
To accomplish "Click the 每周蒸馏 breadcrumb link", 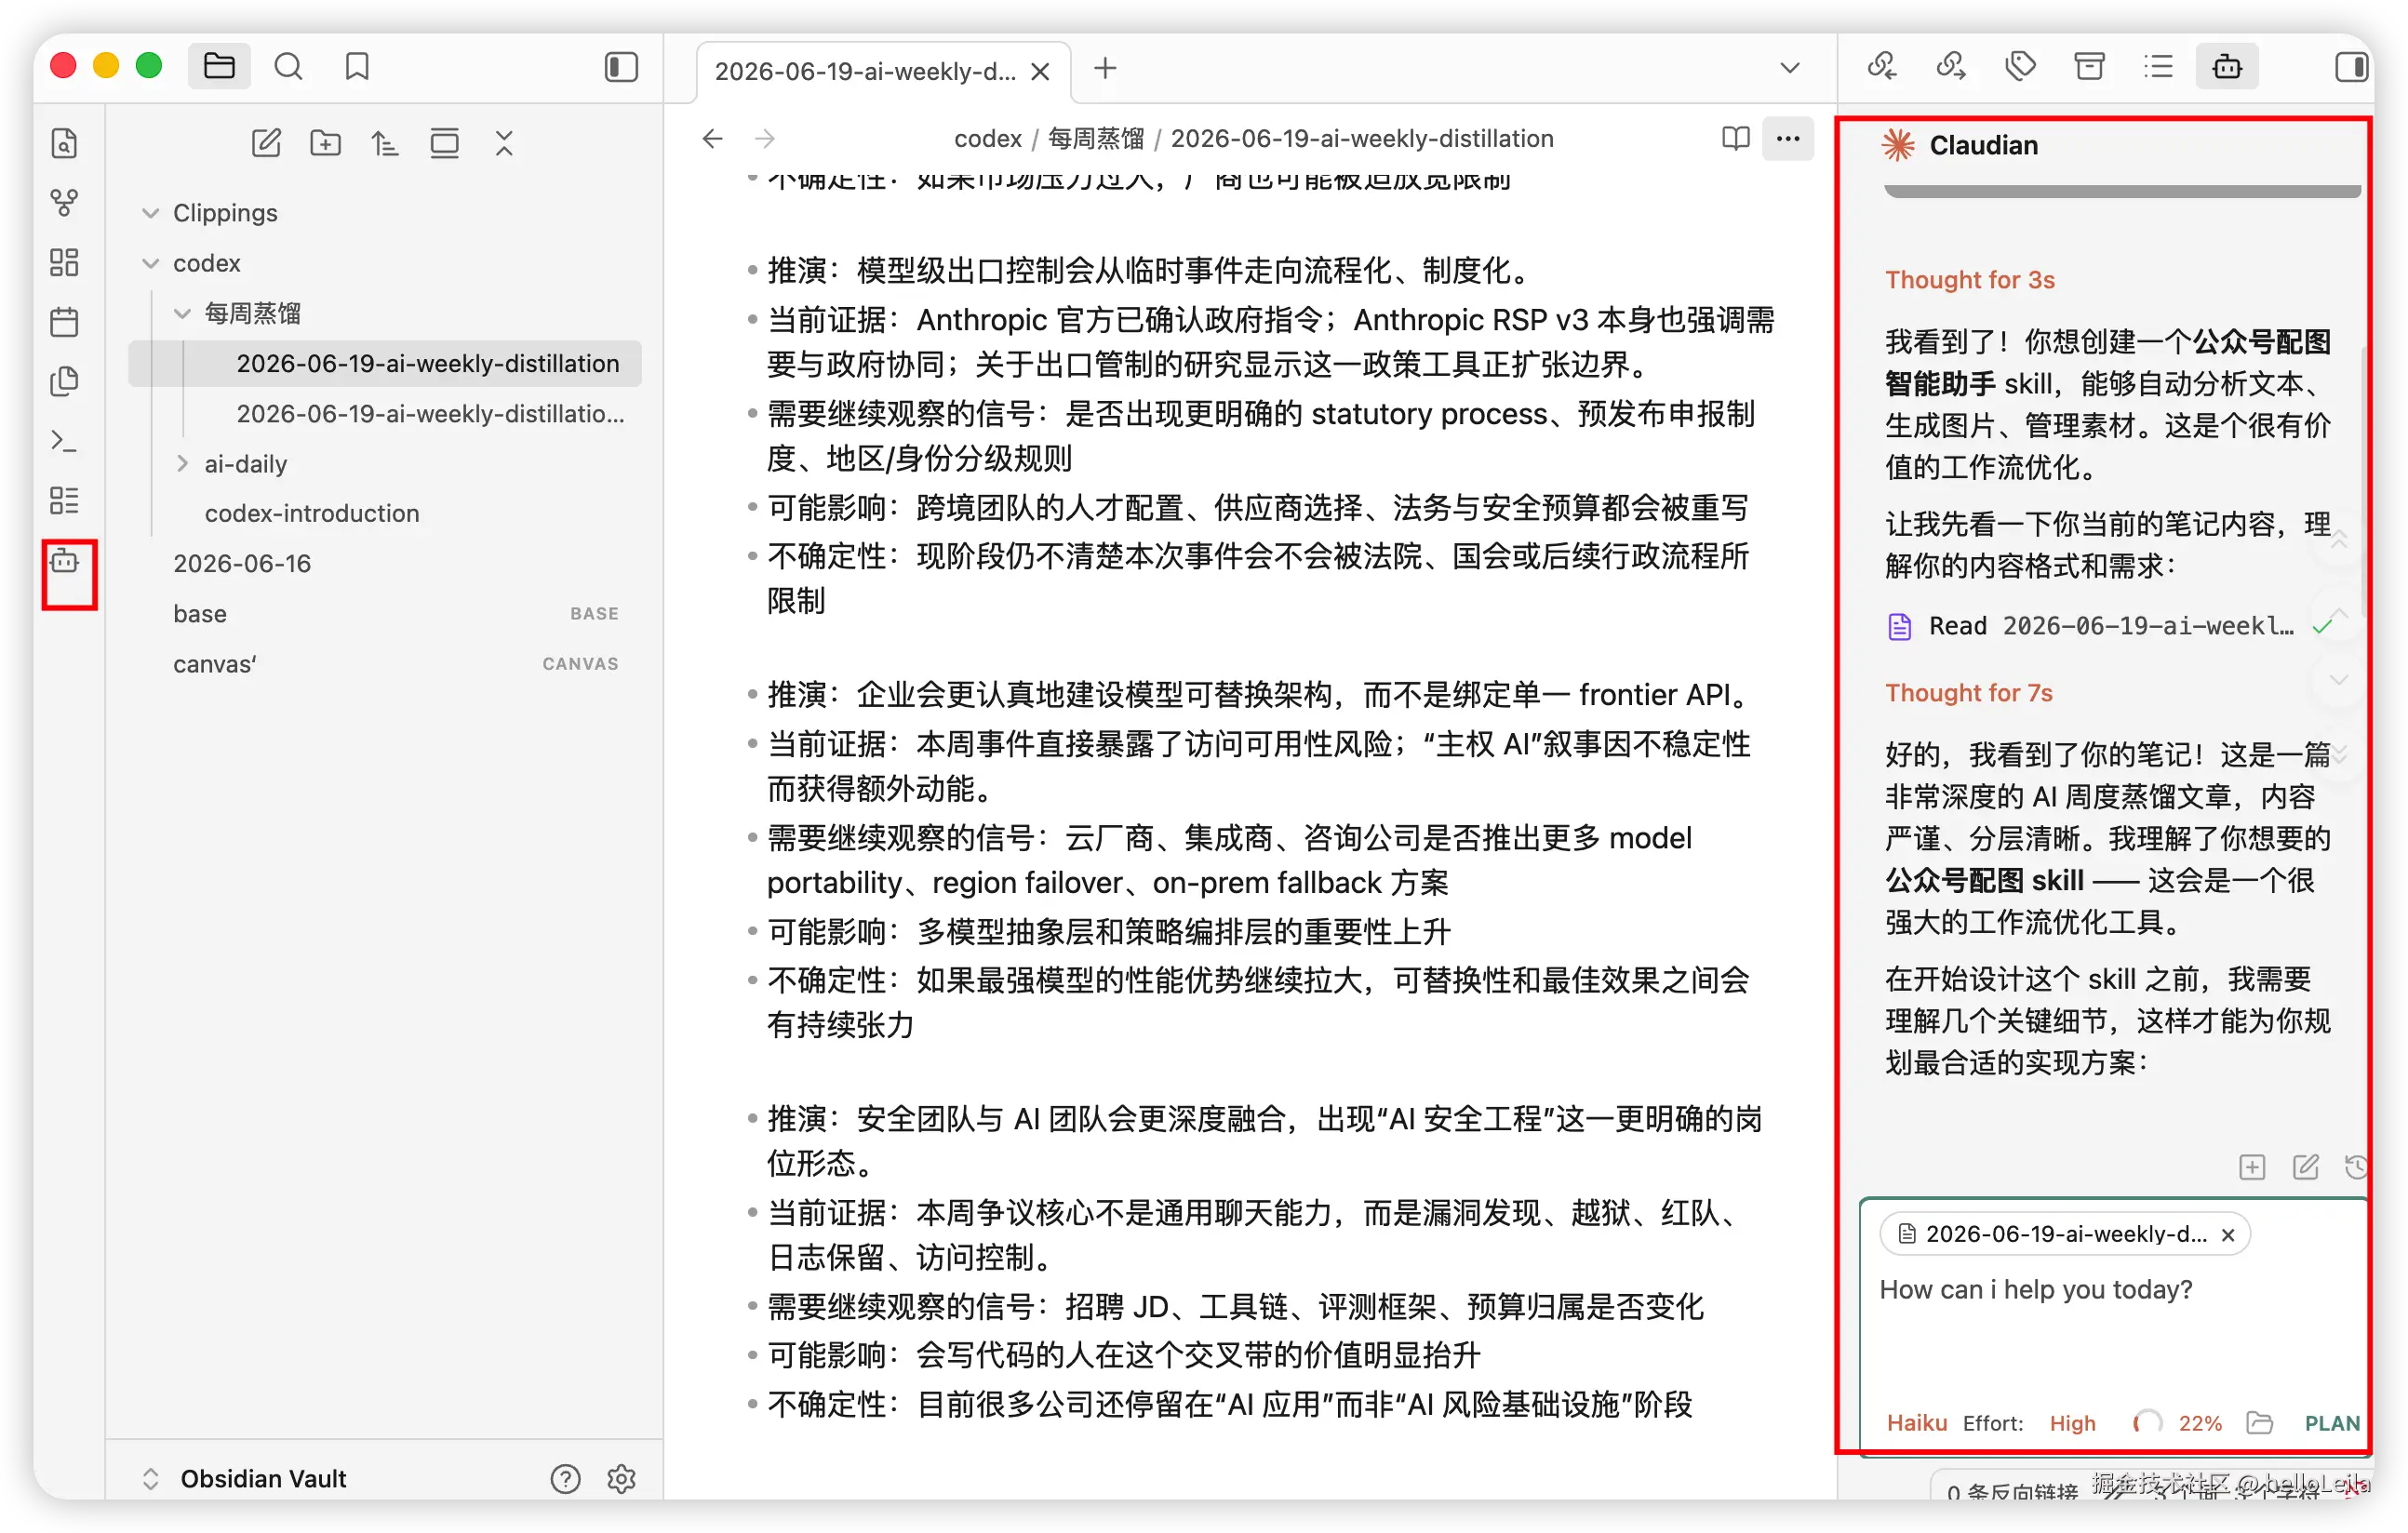I will [x=1096, y=138].
